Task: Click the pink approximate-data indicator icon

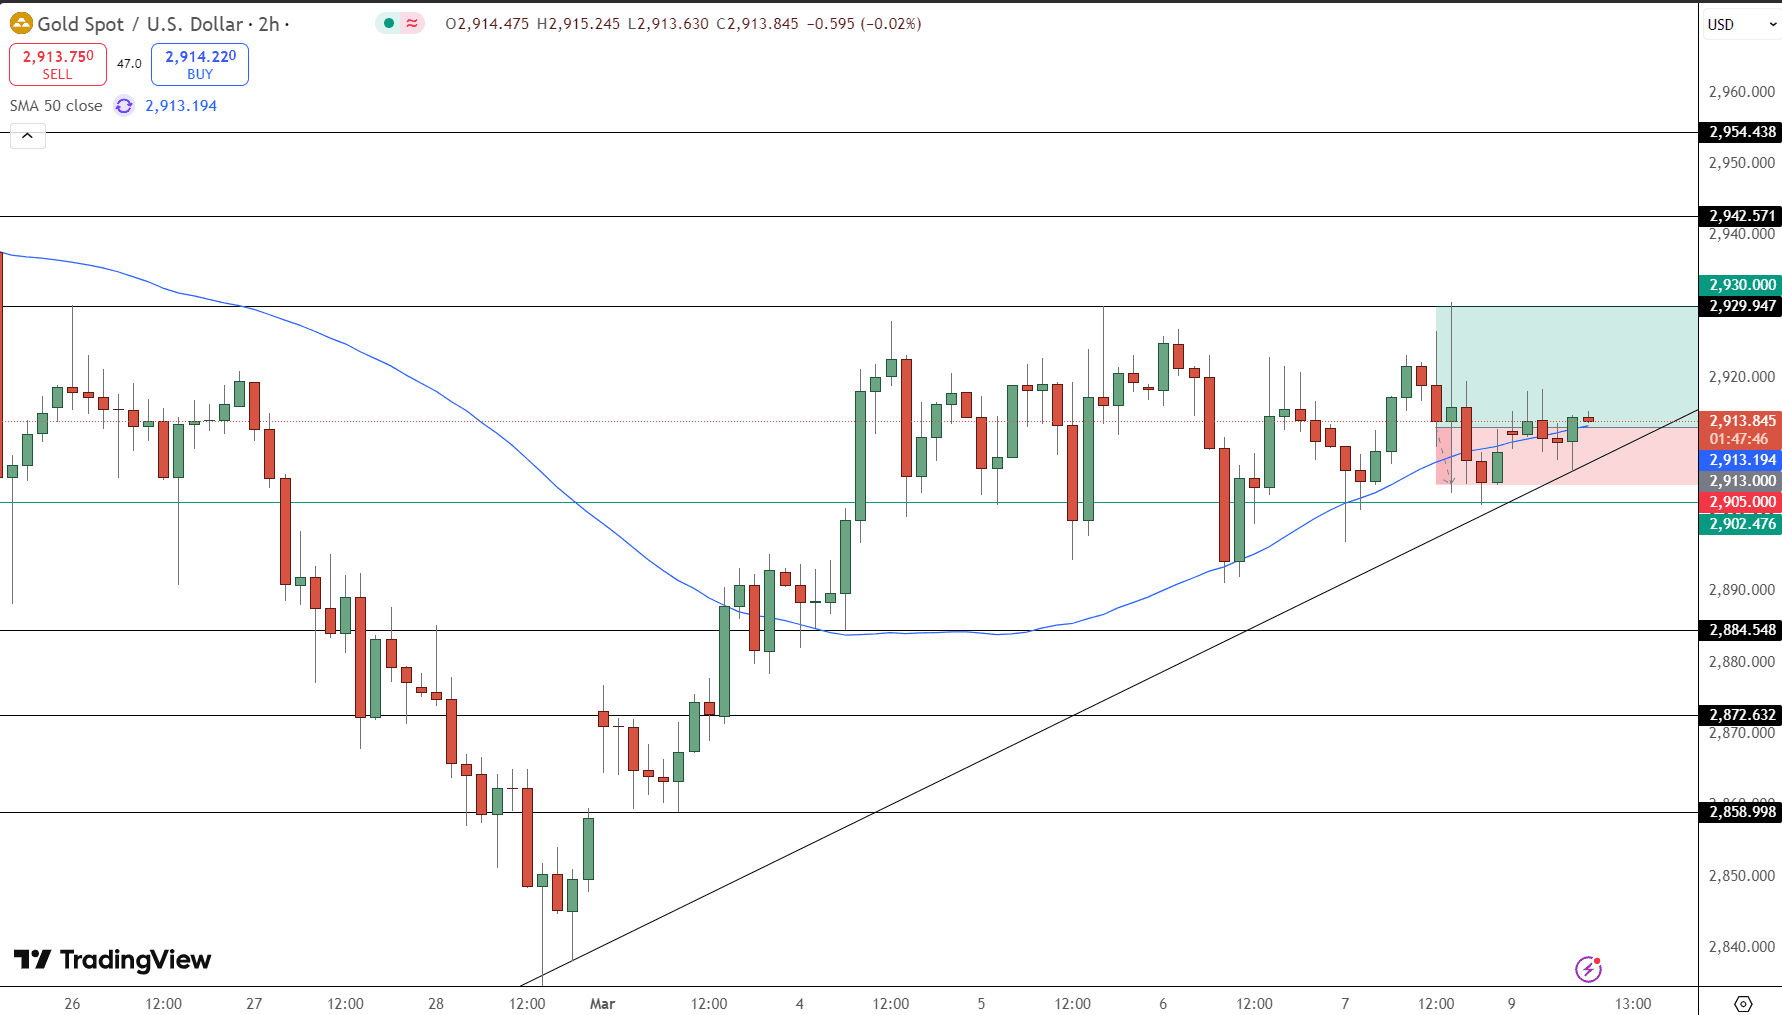Action: pos(412,23)
